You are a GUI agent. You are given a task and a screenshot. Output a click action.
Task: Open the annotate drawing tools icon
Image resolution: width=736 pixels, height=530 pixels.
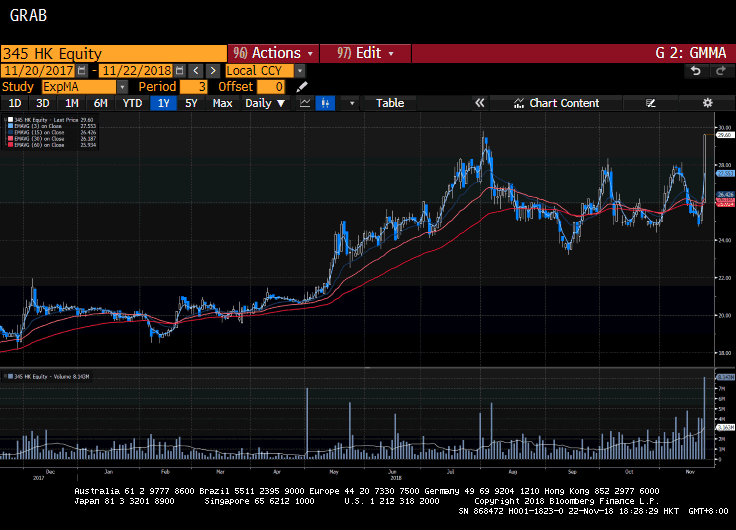pyautogui.click(x=651, y=103)
